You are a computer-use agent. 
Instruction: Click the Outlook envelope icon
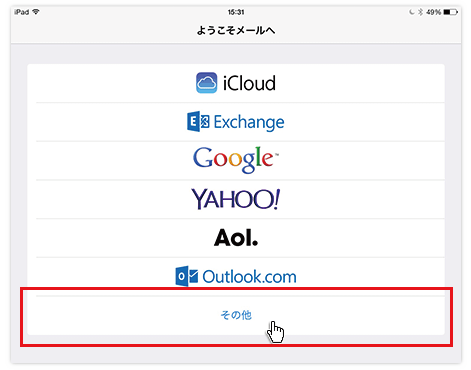pos(187,276)
